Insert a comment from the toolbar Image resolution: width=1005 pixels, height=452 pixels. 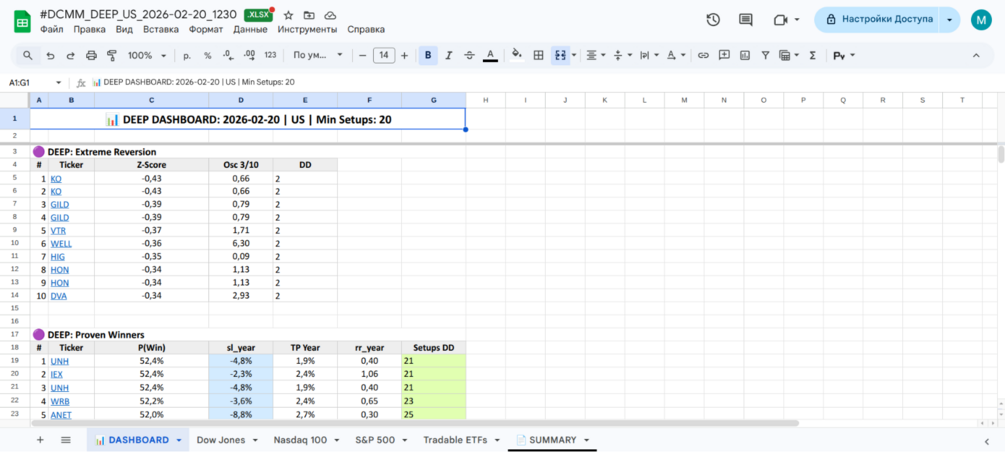[x=724, y=56]
